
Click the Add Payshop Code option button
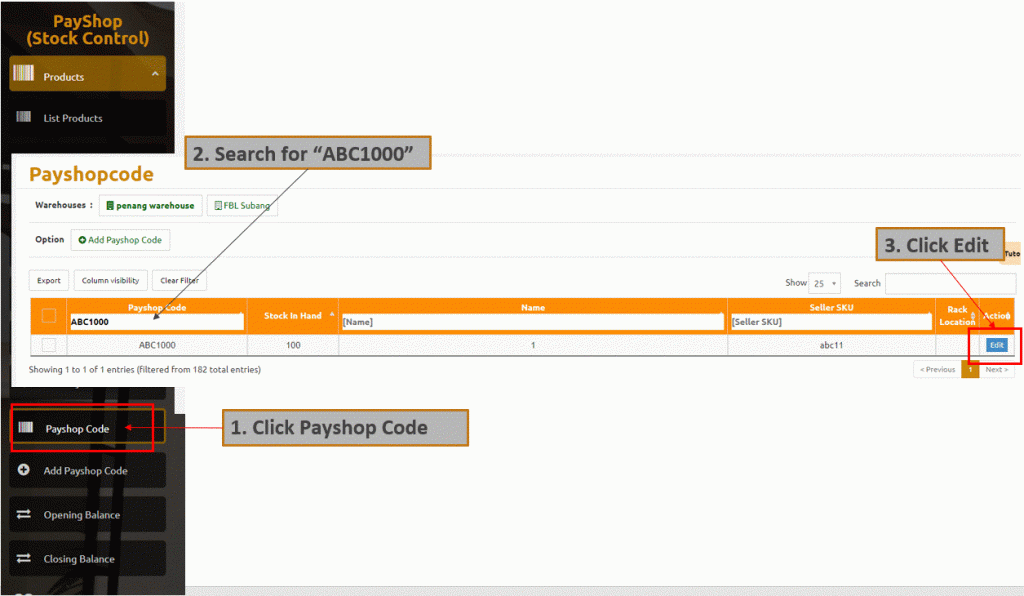120,240
